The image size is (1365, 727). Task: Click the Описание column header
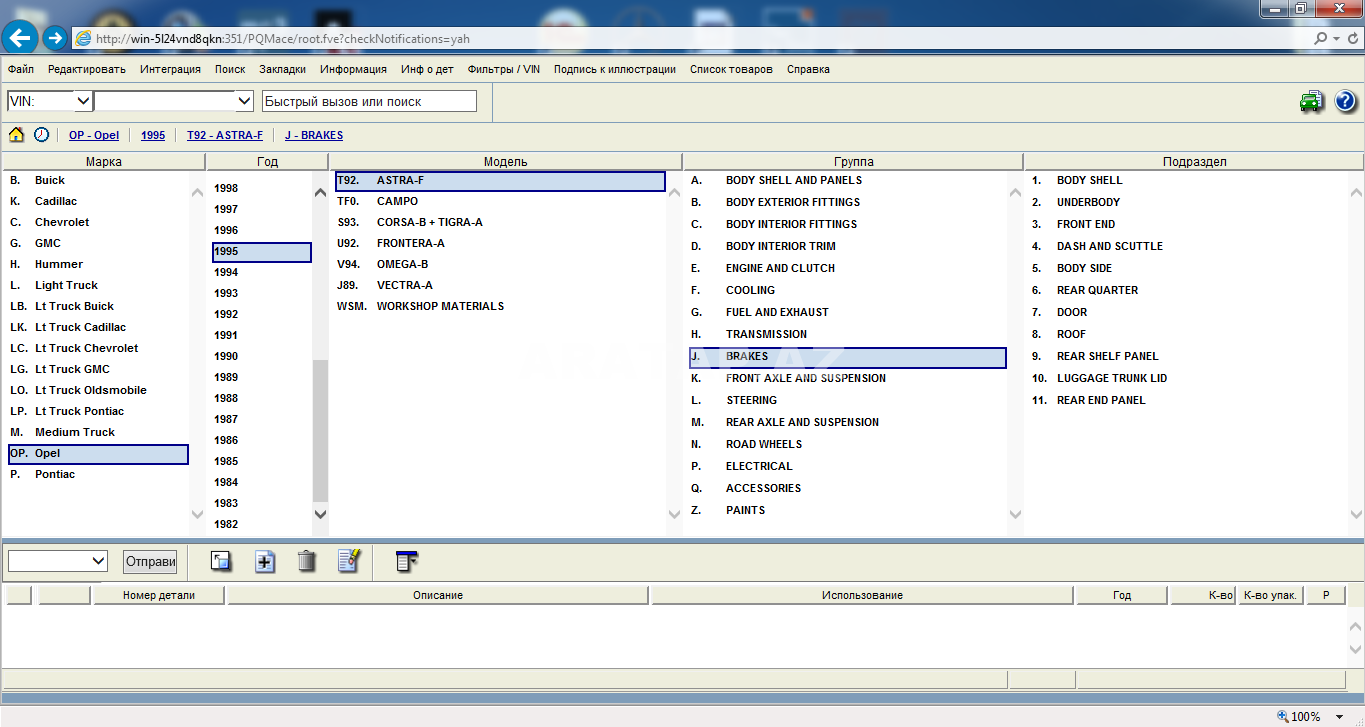point(438,595)
